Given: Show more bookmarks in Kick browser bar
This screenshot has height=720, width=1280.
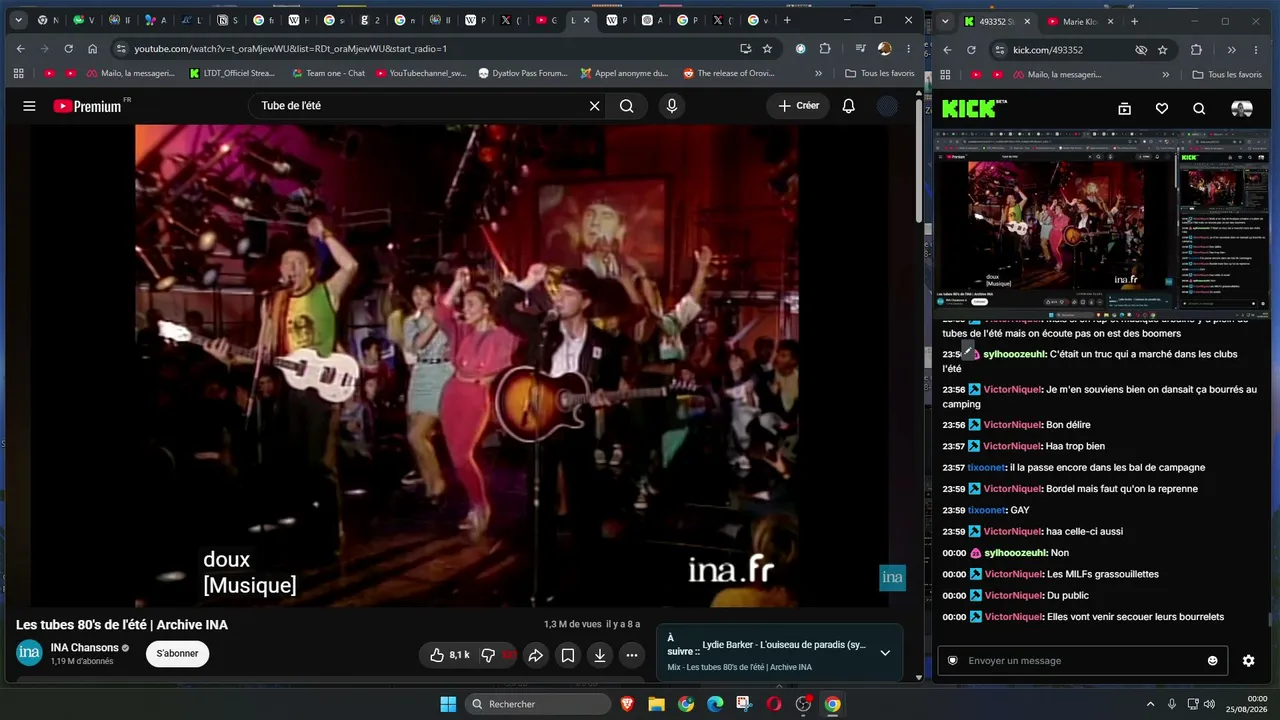Looking at the screenshot, I should click(x=1165, y=74).
